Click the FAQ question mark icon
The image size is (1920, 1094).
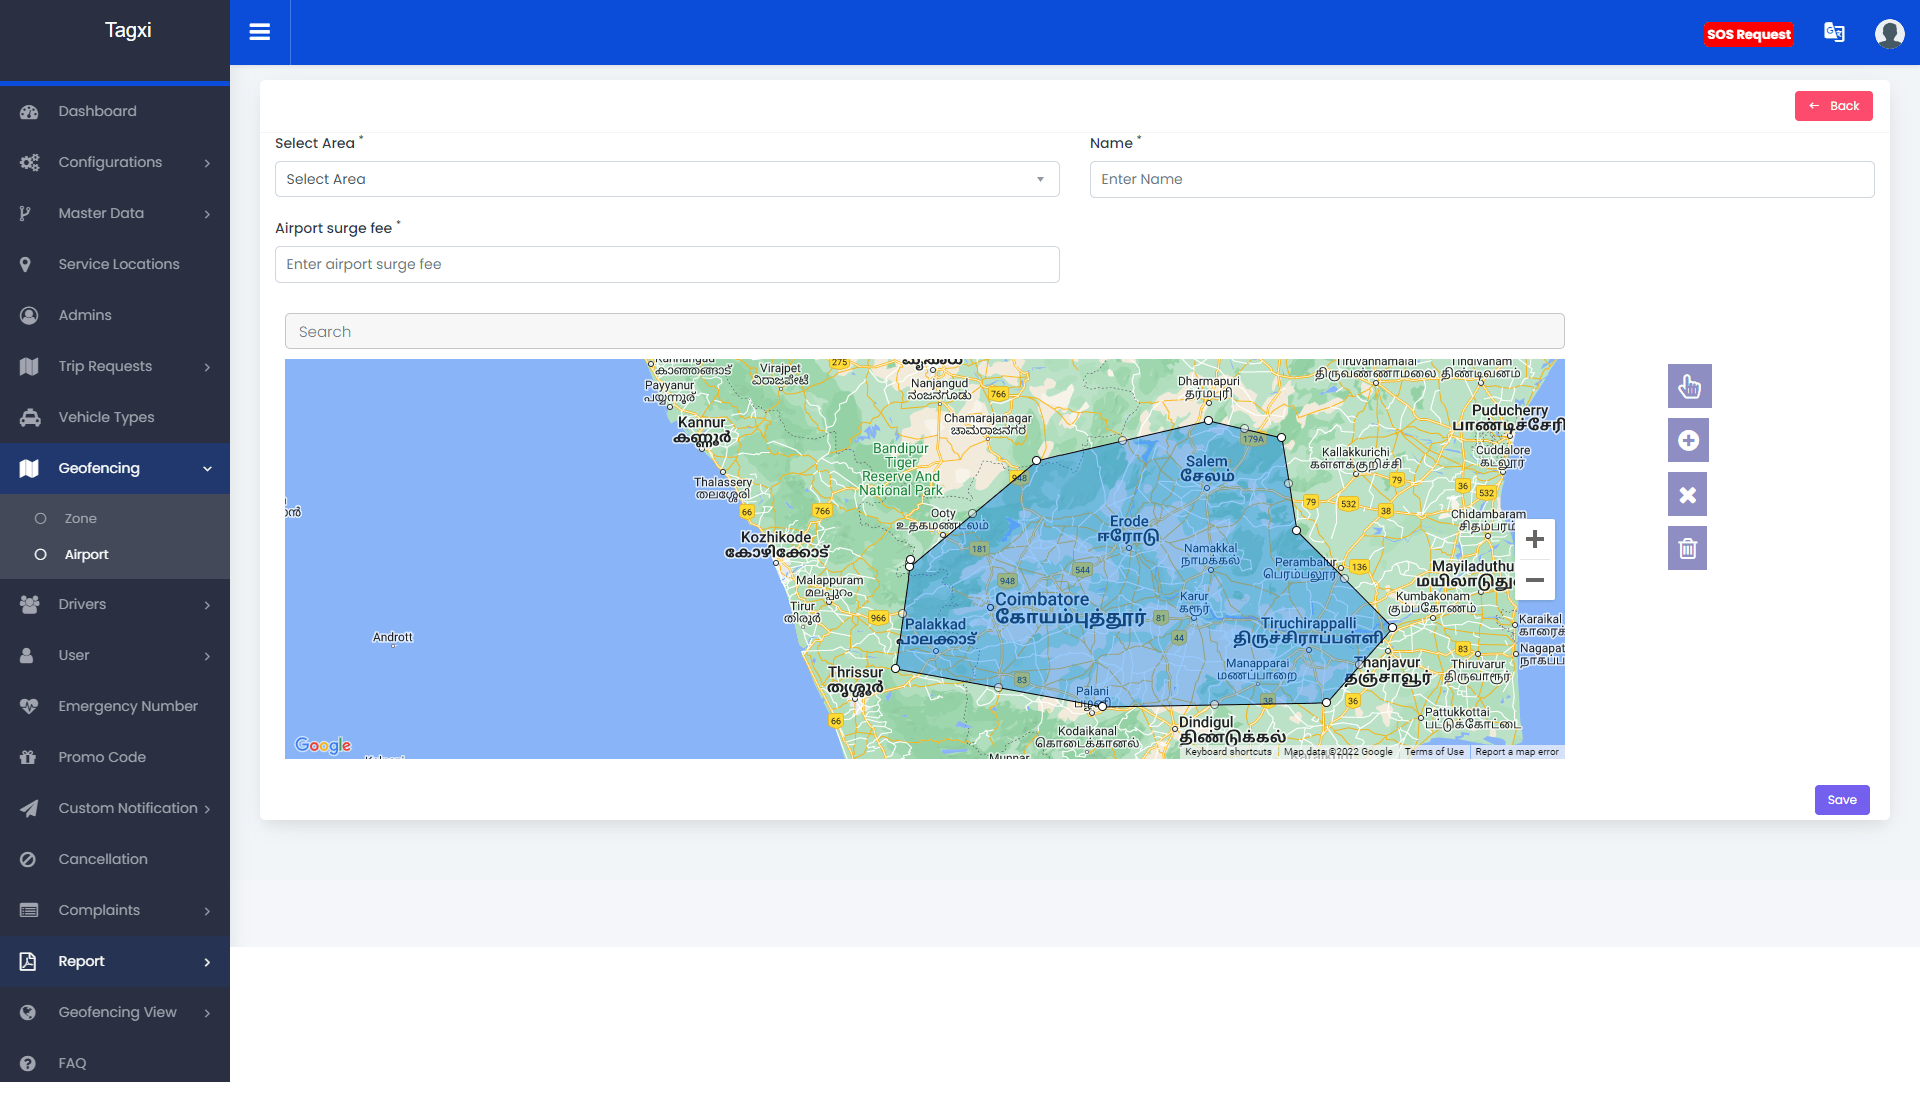pos(28,1064)
